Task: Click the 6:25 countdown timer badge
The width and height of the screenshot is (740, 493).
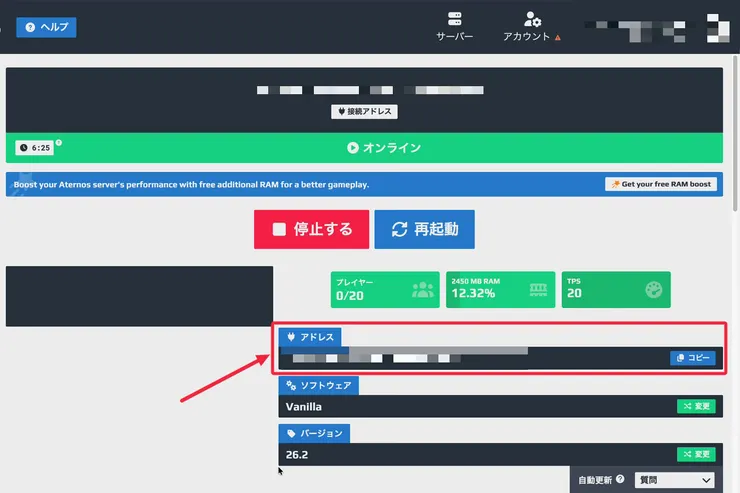Action: 34,148
